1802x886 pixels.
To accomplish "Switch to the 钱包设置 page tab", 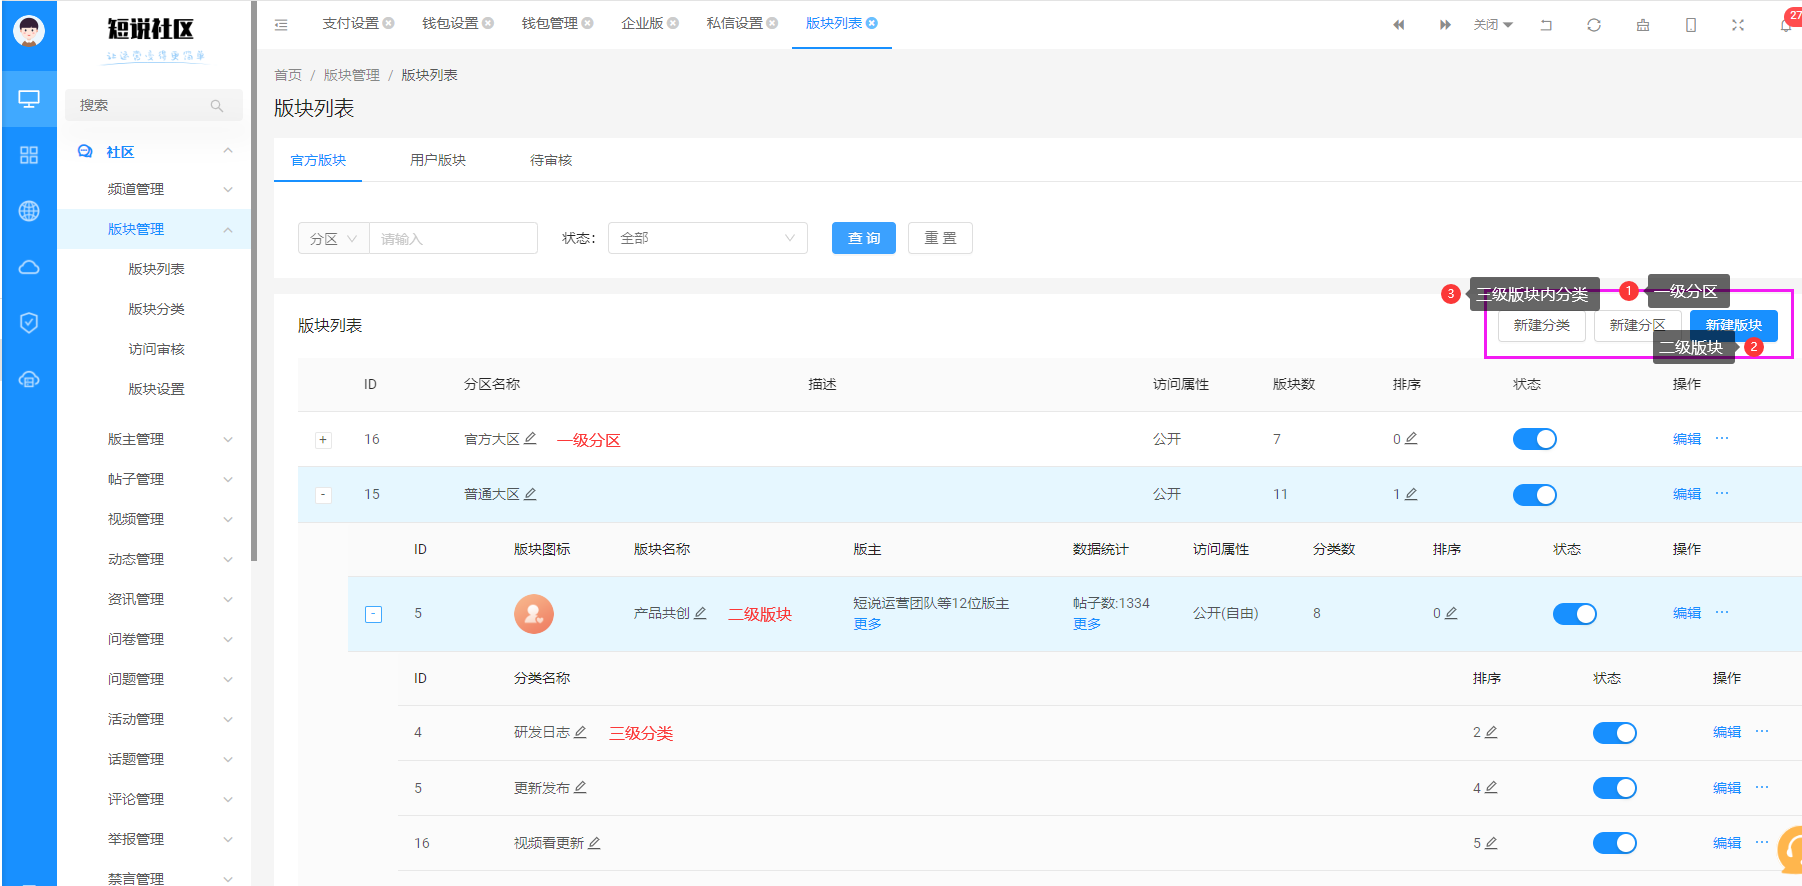I will tap(450, 23).
